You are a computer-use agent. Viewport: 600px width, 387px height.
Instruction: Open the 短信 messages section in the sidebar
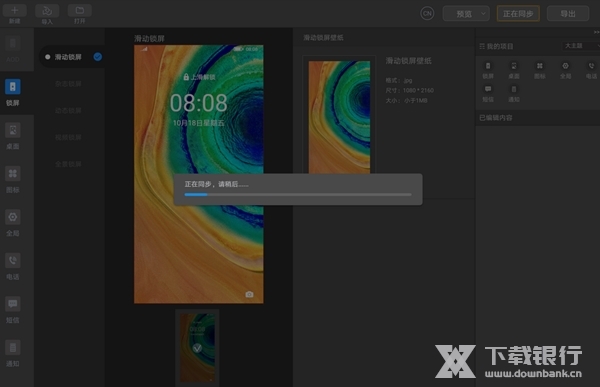(13, 310)
